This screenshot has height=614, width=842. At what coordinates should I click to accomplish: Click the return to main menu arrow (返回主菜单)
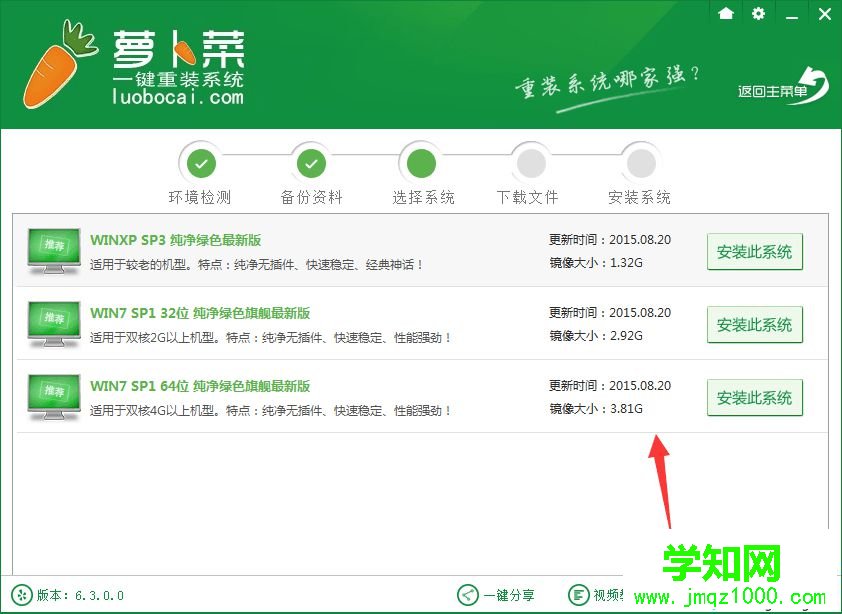[783, 86]
